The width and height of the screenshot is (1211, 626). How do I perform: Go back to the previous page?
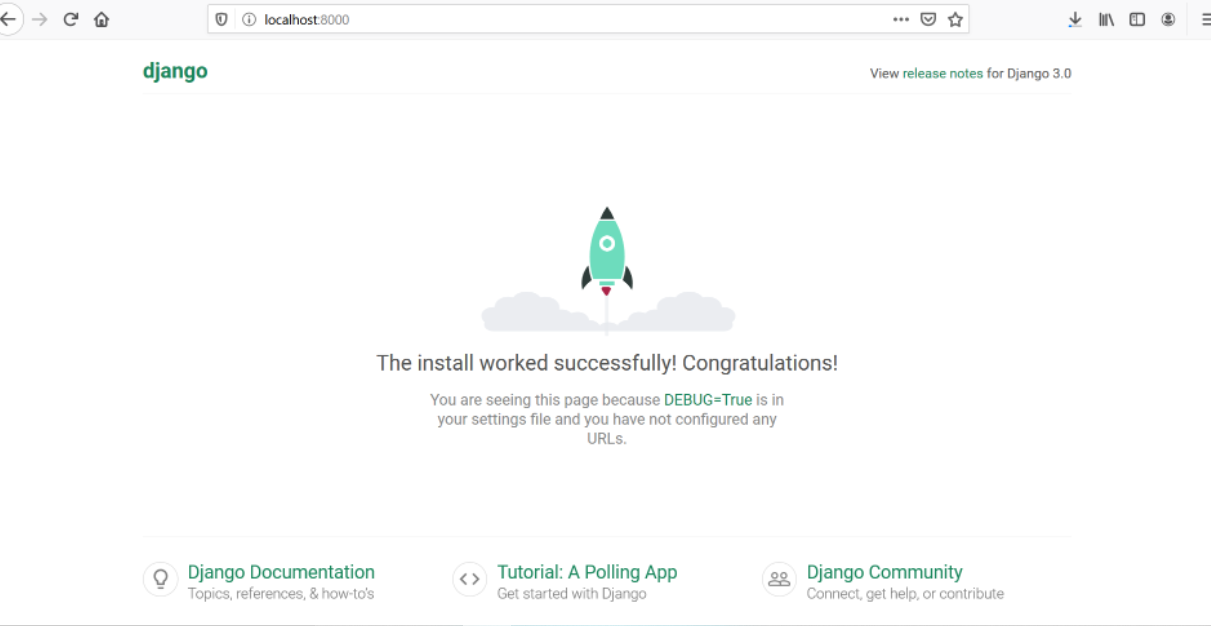pyautogui.click(x=7, y=19)
